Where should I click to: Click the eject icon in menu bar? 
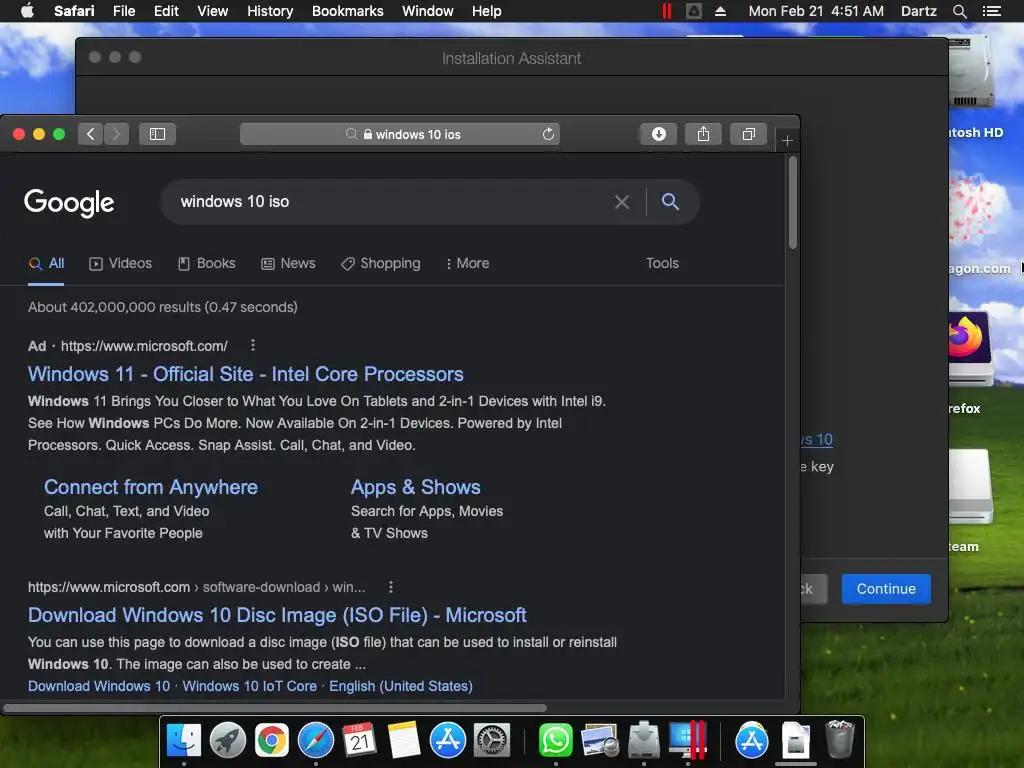720,11
